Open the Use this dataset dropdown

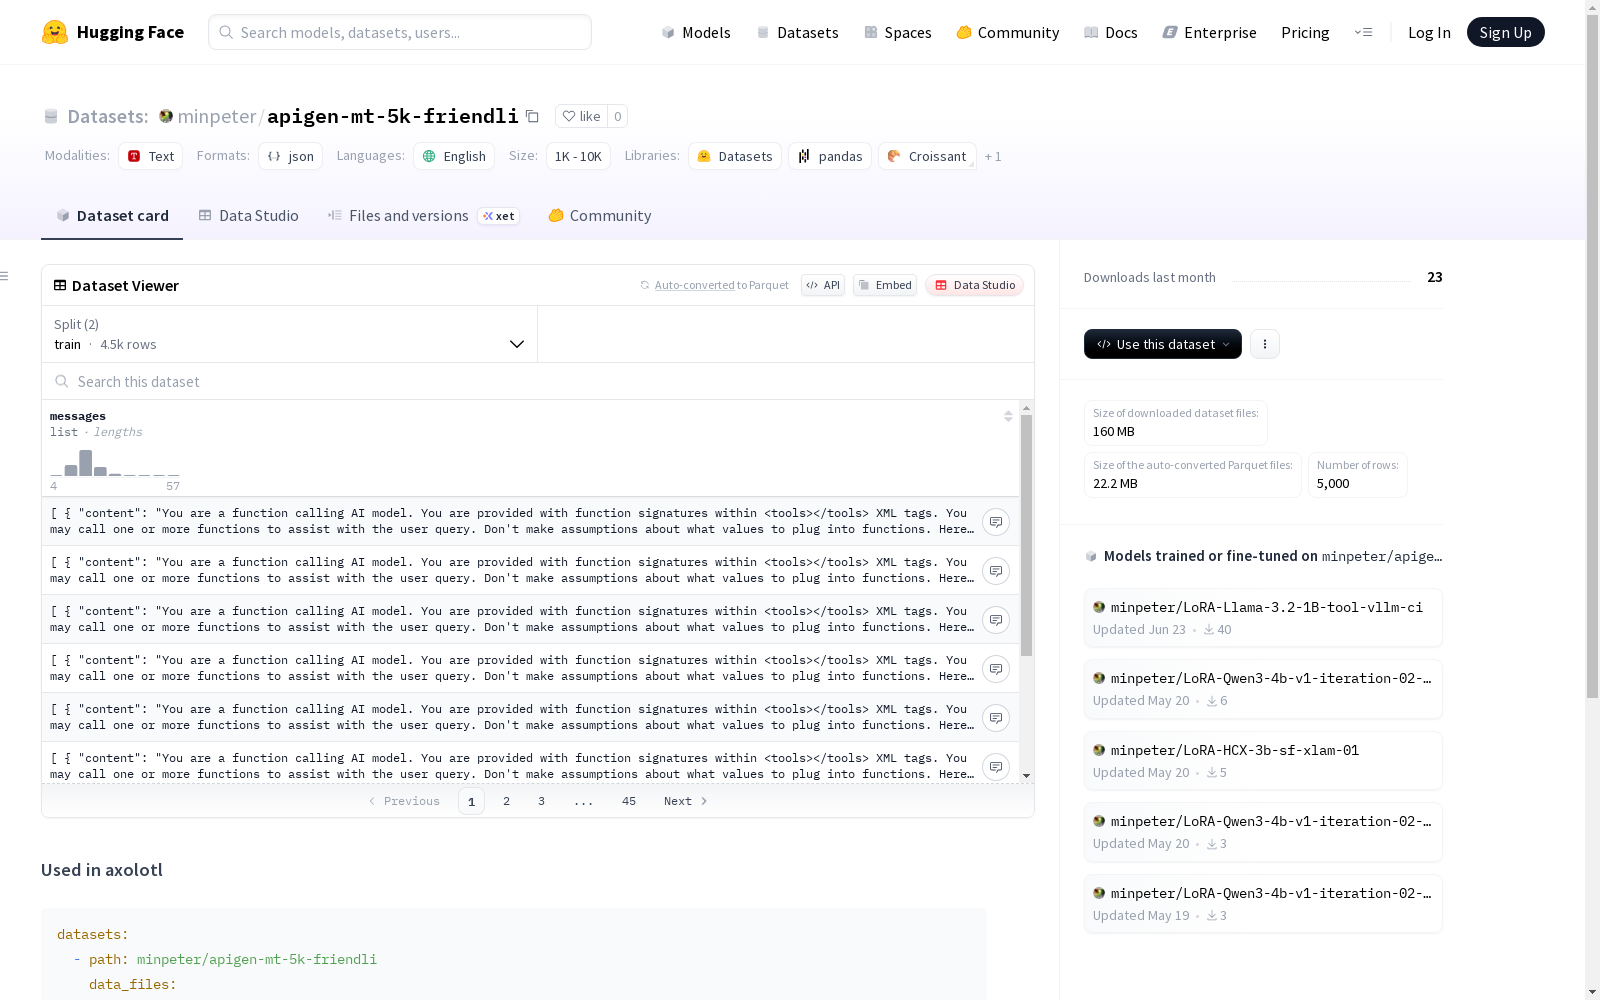tap(1163, 344)
